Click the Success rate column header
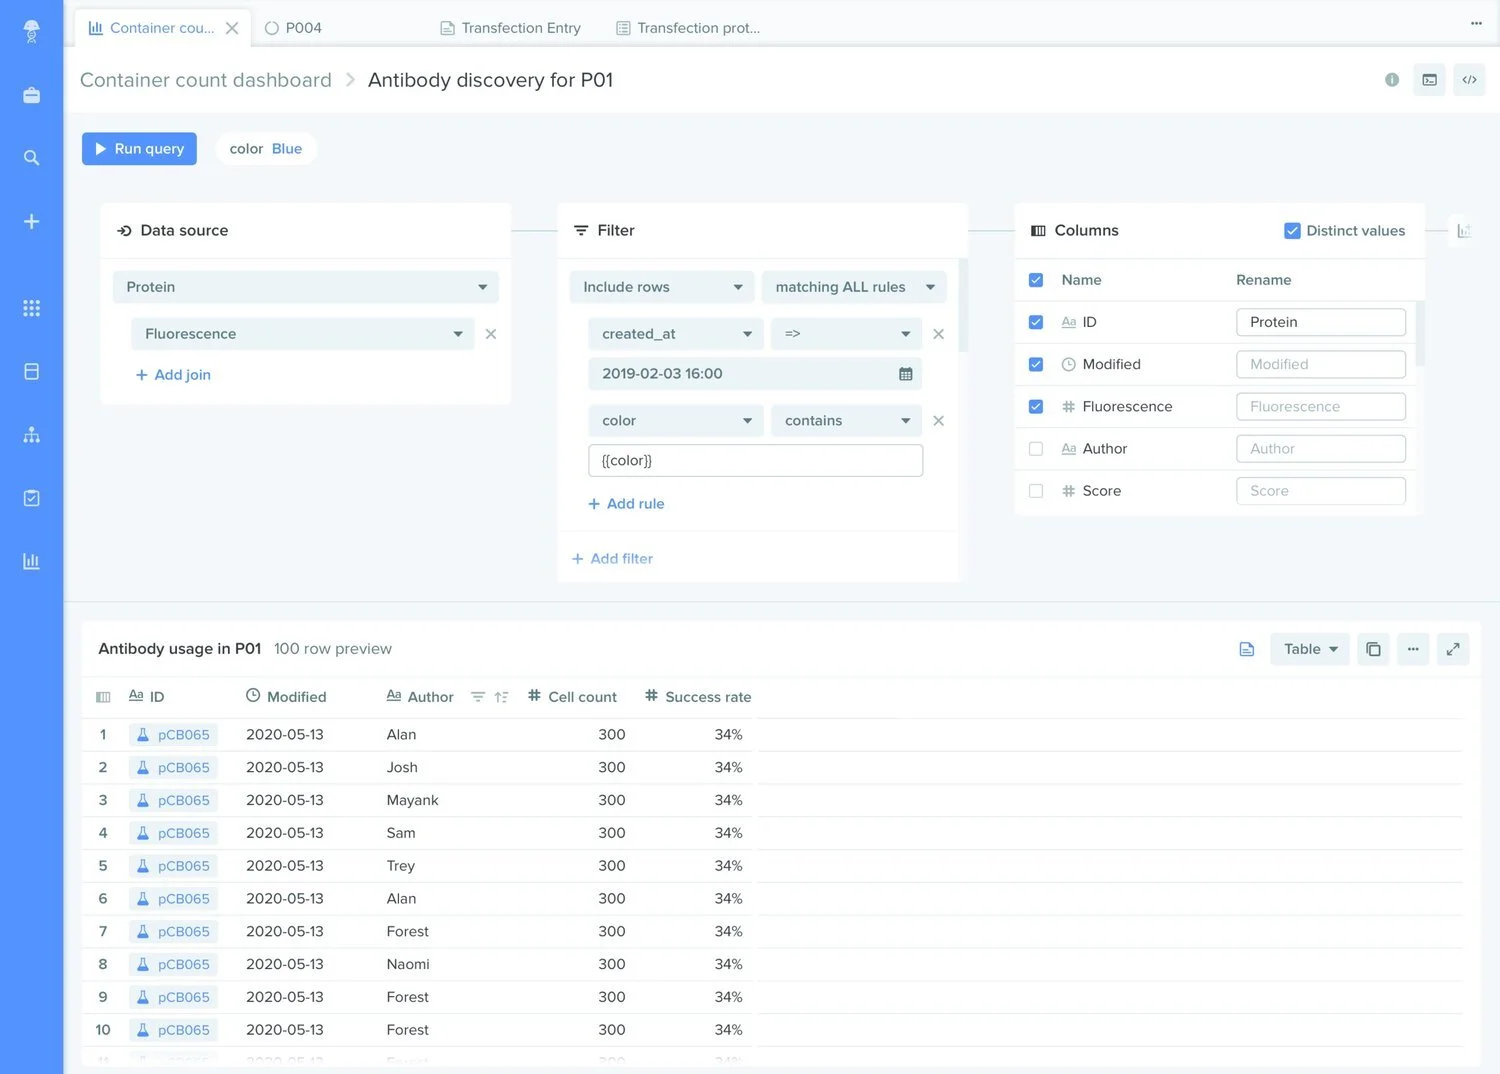Viewport: 1500px width, 1074px height. [698, 697]
